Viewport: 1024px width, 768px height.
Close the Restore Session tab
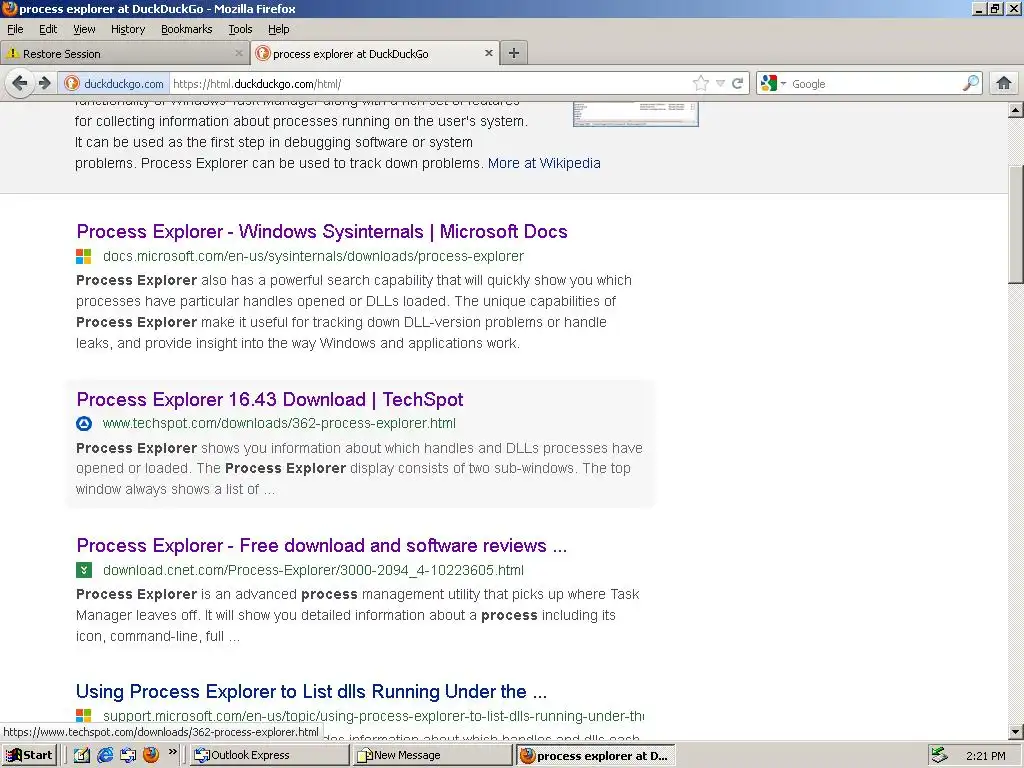[x=239, y=54]
